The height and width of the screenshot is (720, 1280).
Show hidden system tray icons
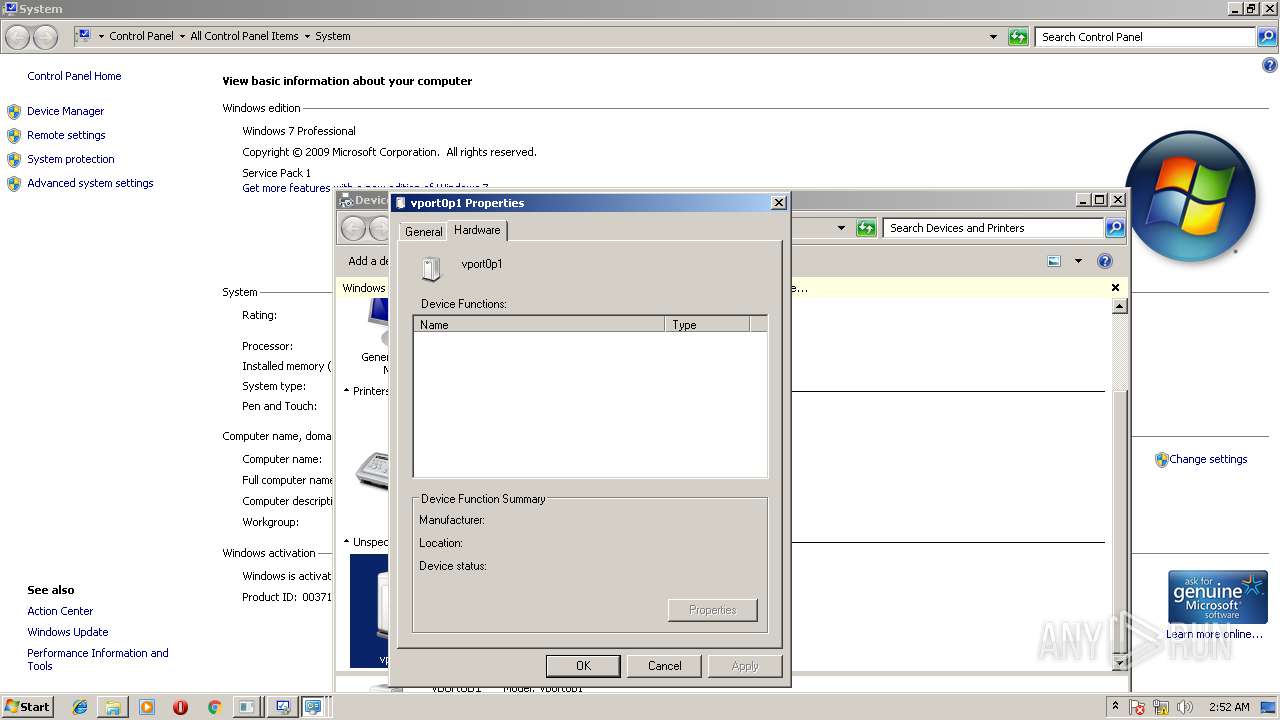tap(1115, 707)
